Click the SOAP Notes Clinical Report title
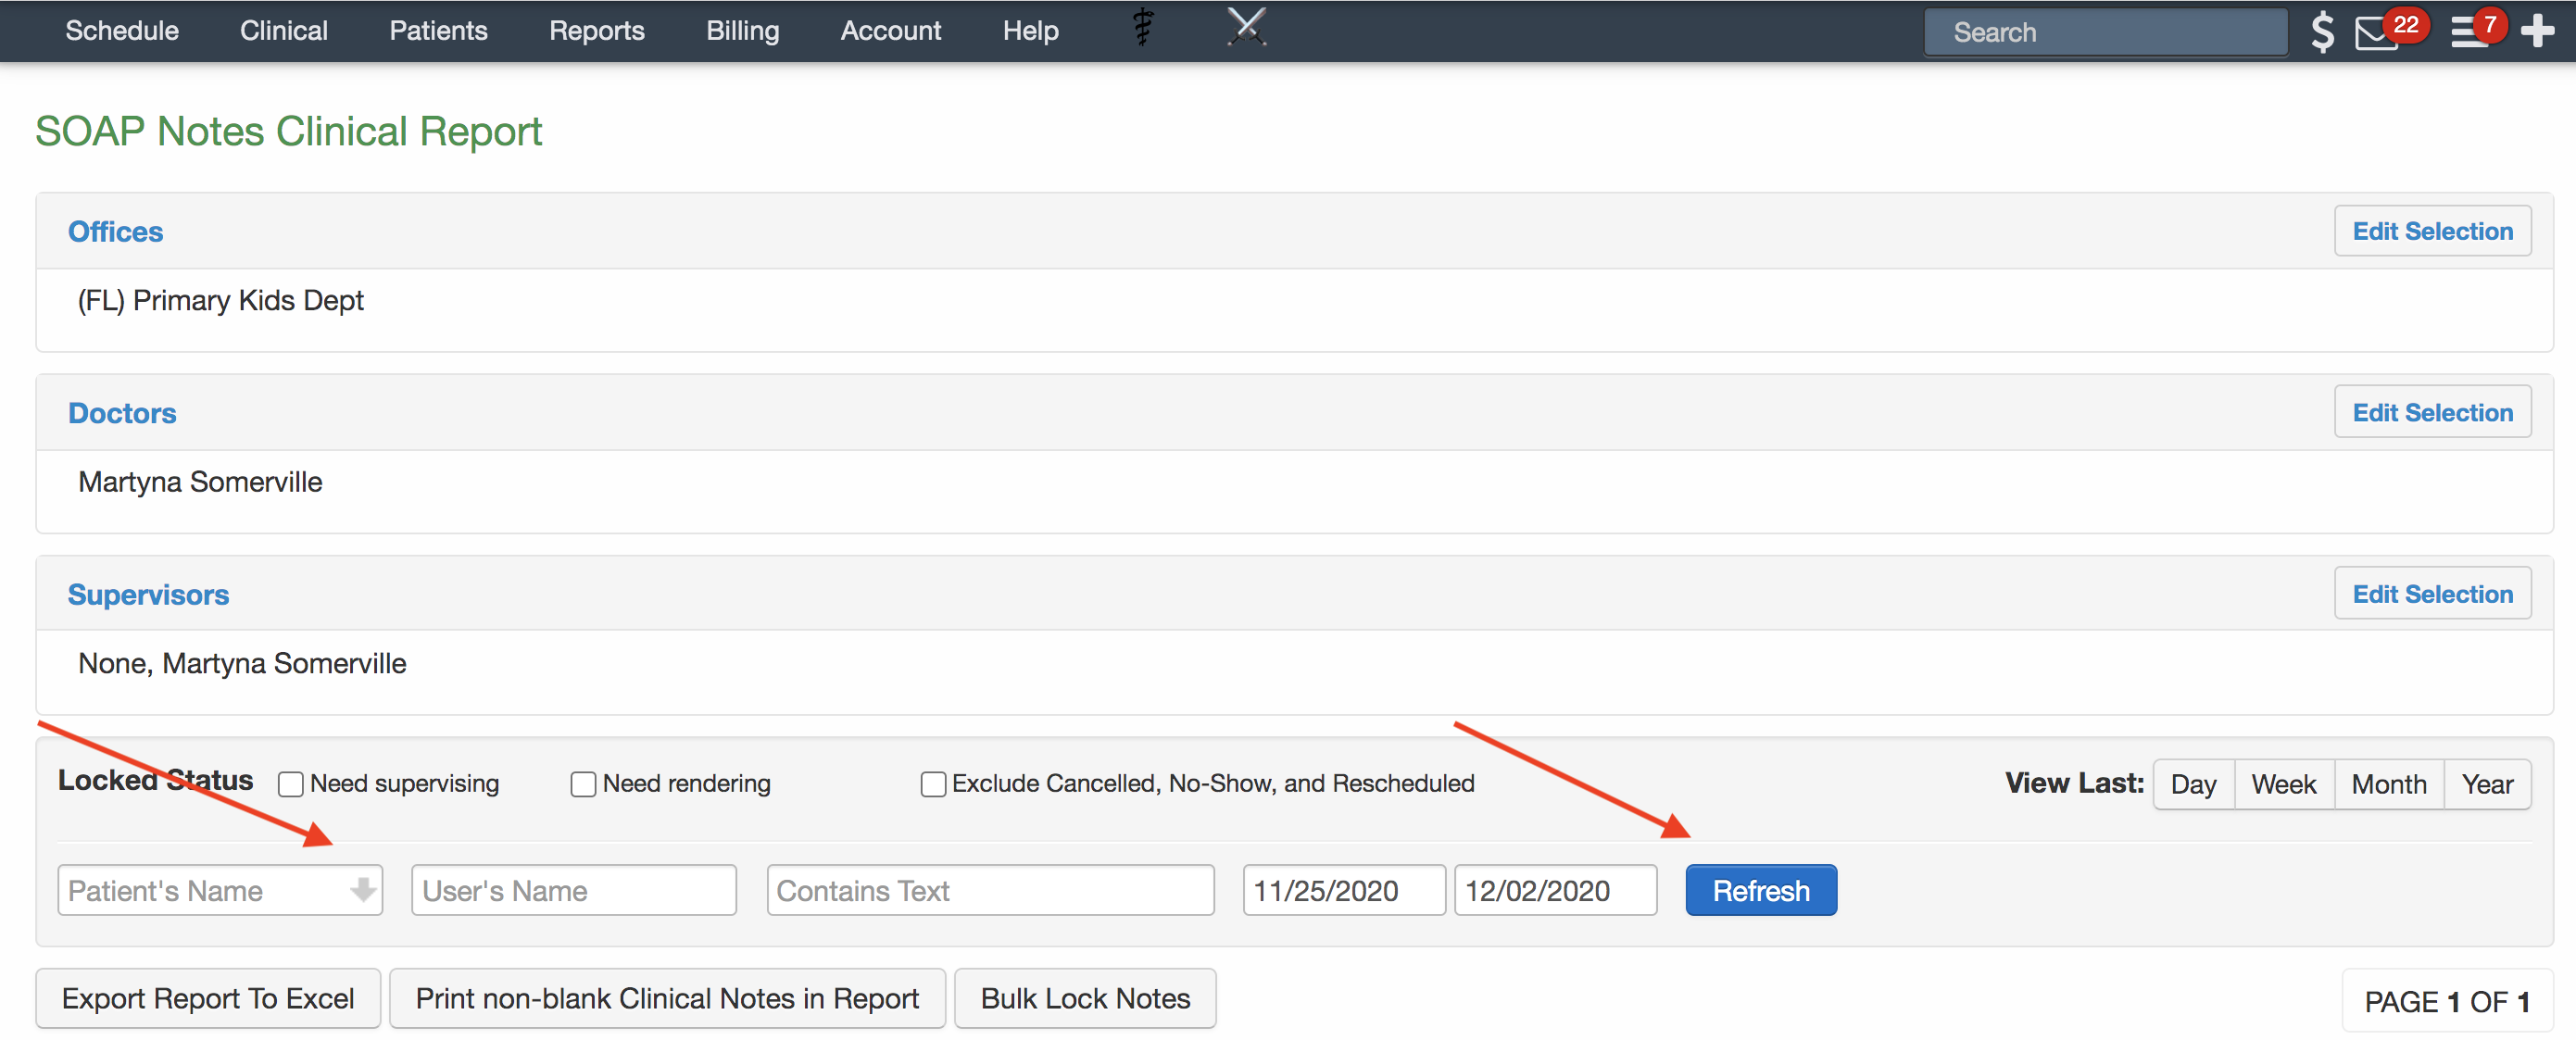This screenshot has width=2576, height=1040. tap(288, 131)
